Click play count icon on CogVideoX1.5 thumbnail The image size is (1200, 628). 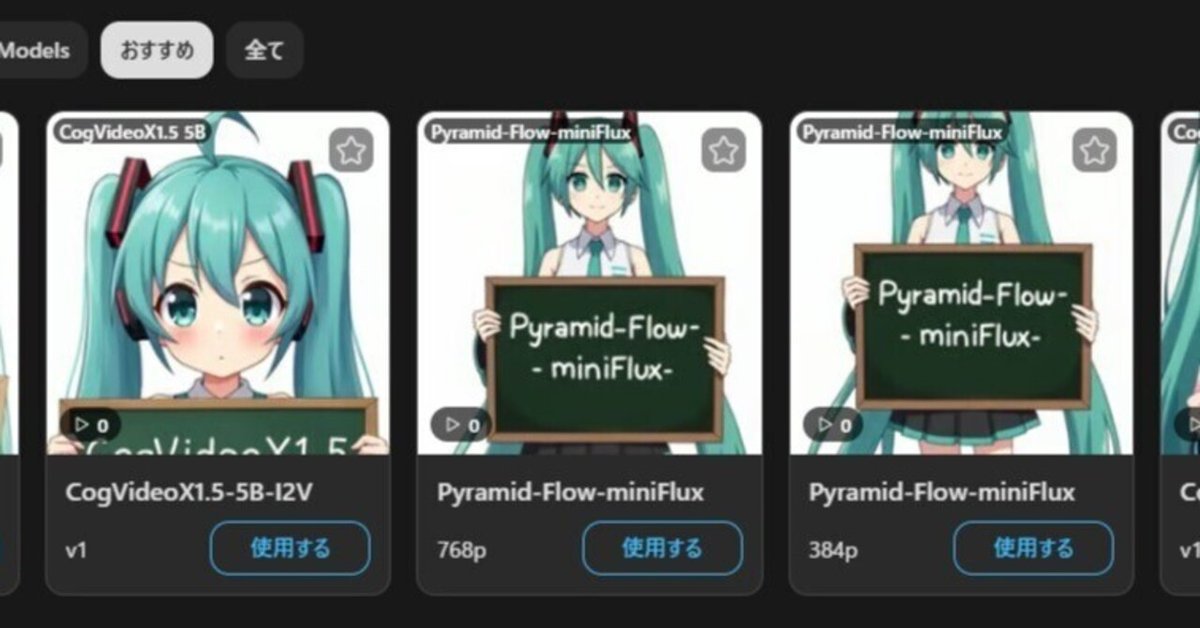coord(90,424)
